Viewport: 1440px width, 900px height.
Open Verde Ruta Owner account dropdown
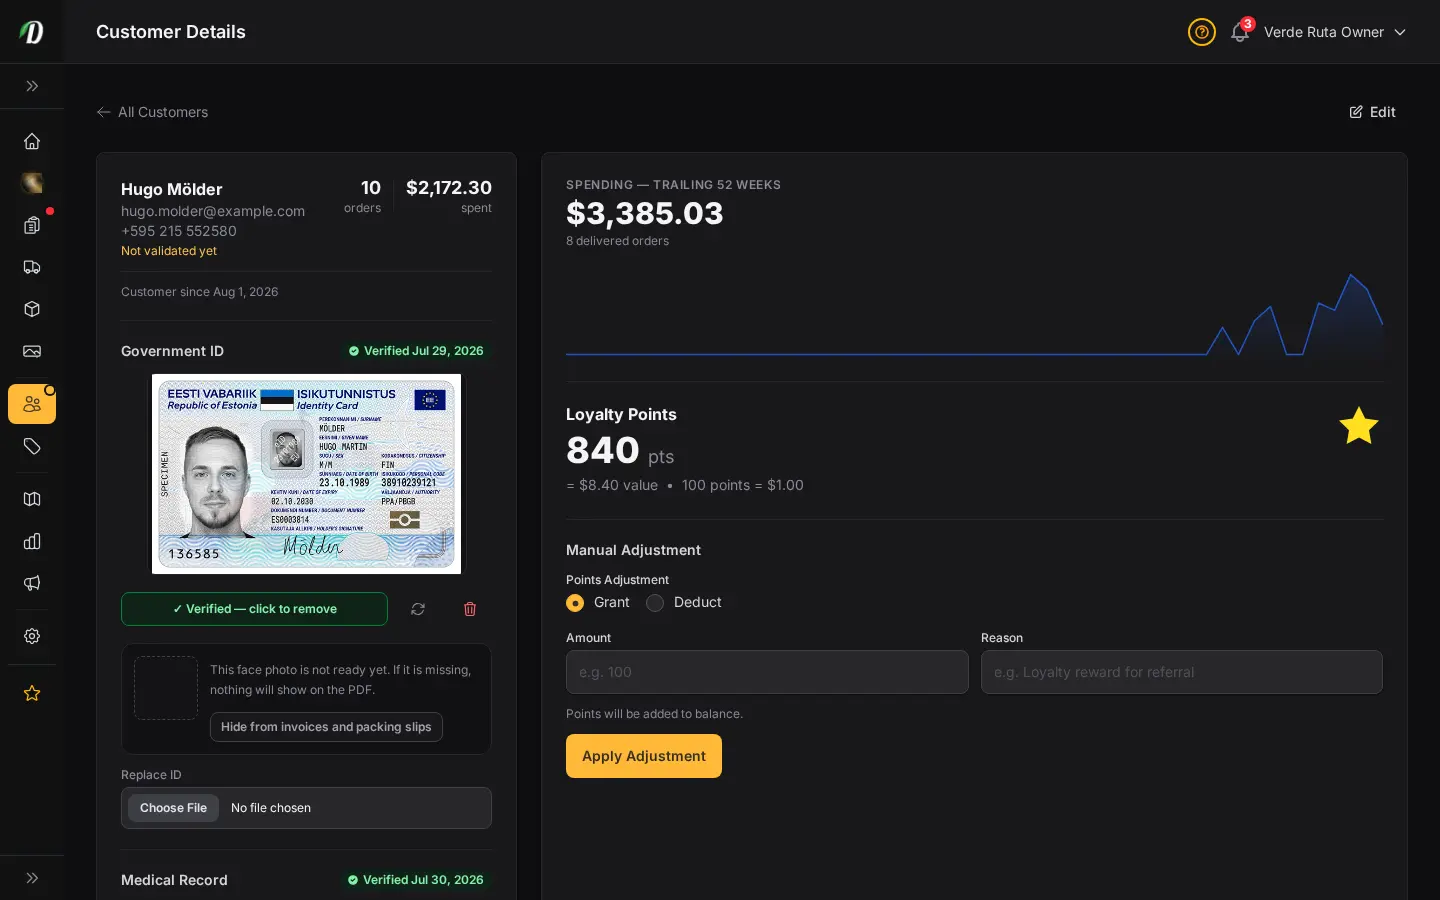[1335, 32]
